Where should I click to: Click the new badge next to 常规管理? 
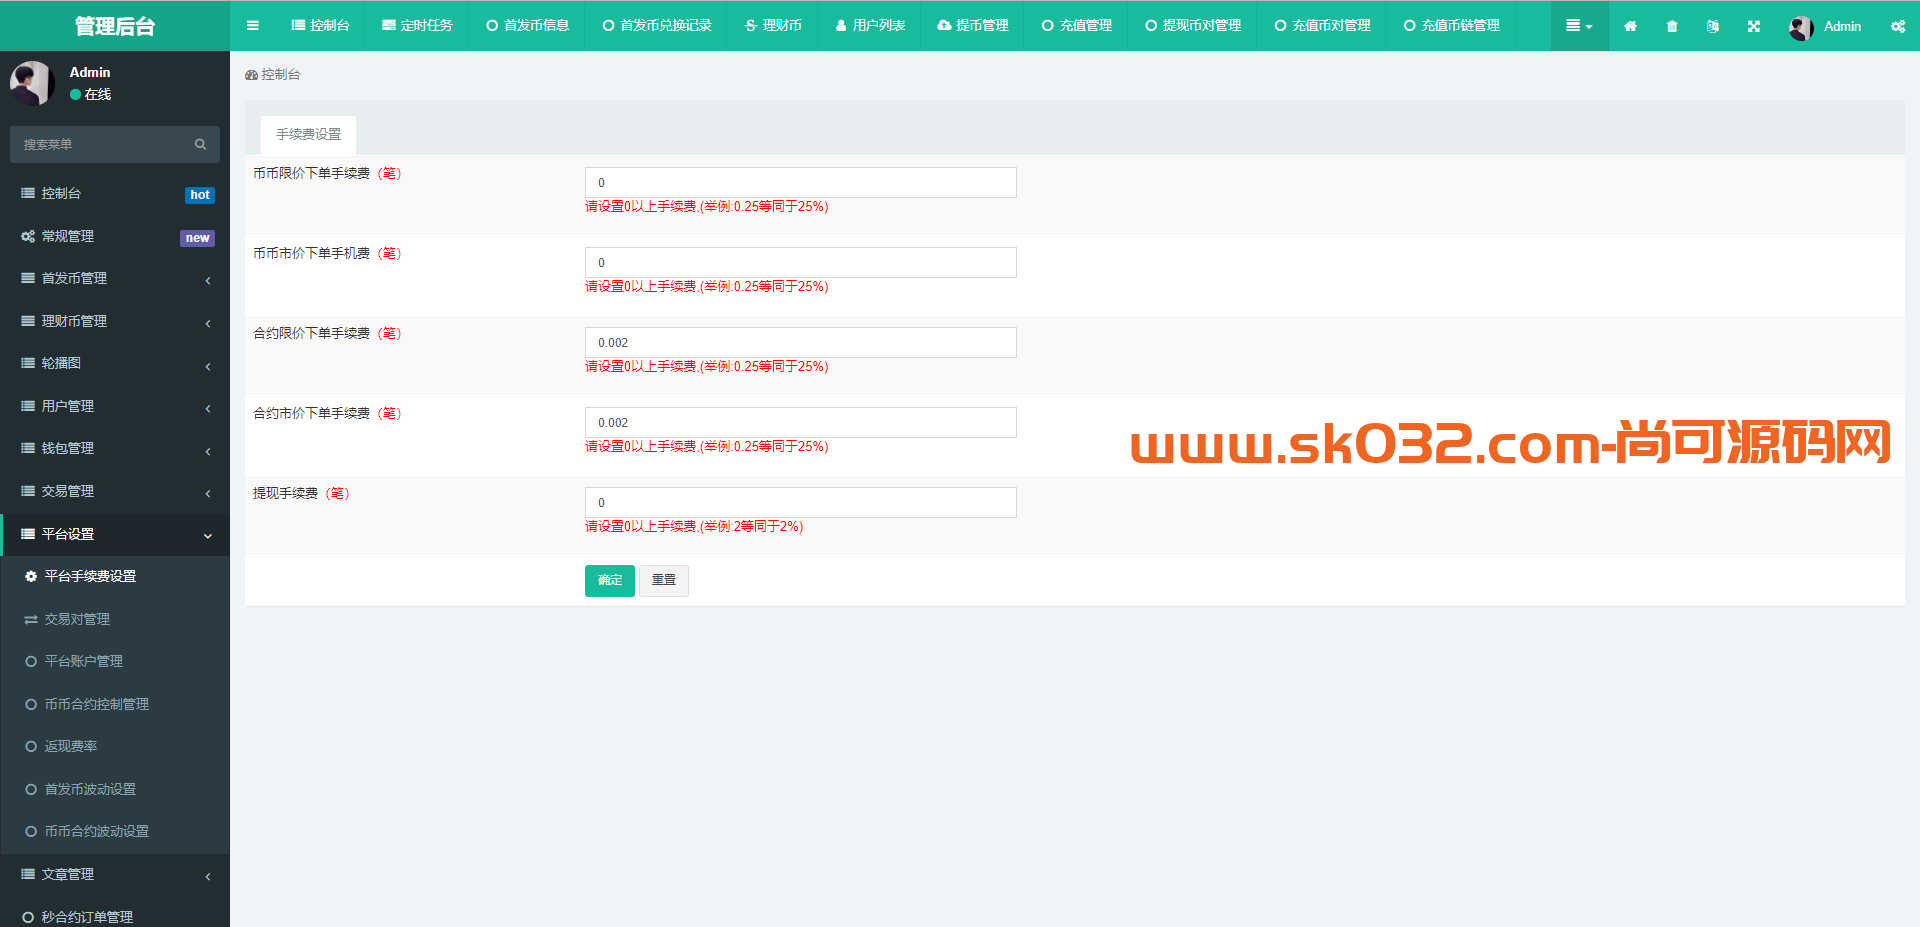click(x=197, y=238)
